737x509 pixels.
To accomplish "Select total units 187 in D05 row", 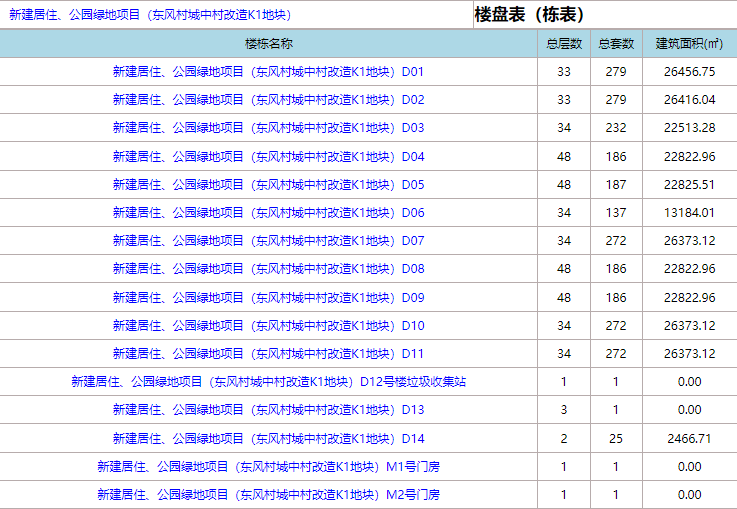I will (x=616, y=185).
